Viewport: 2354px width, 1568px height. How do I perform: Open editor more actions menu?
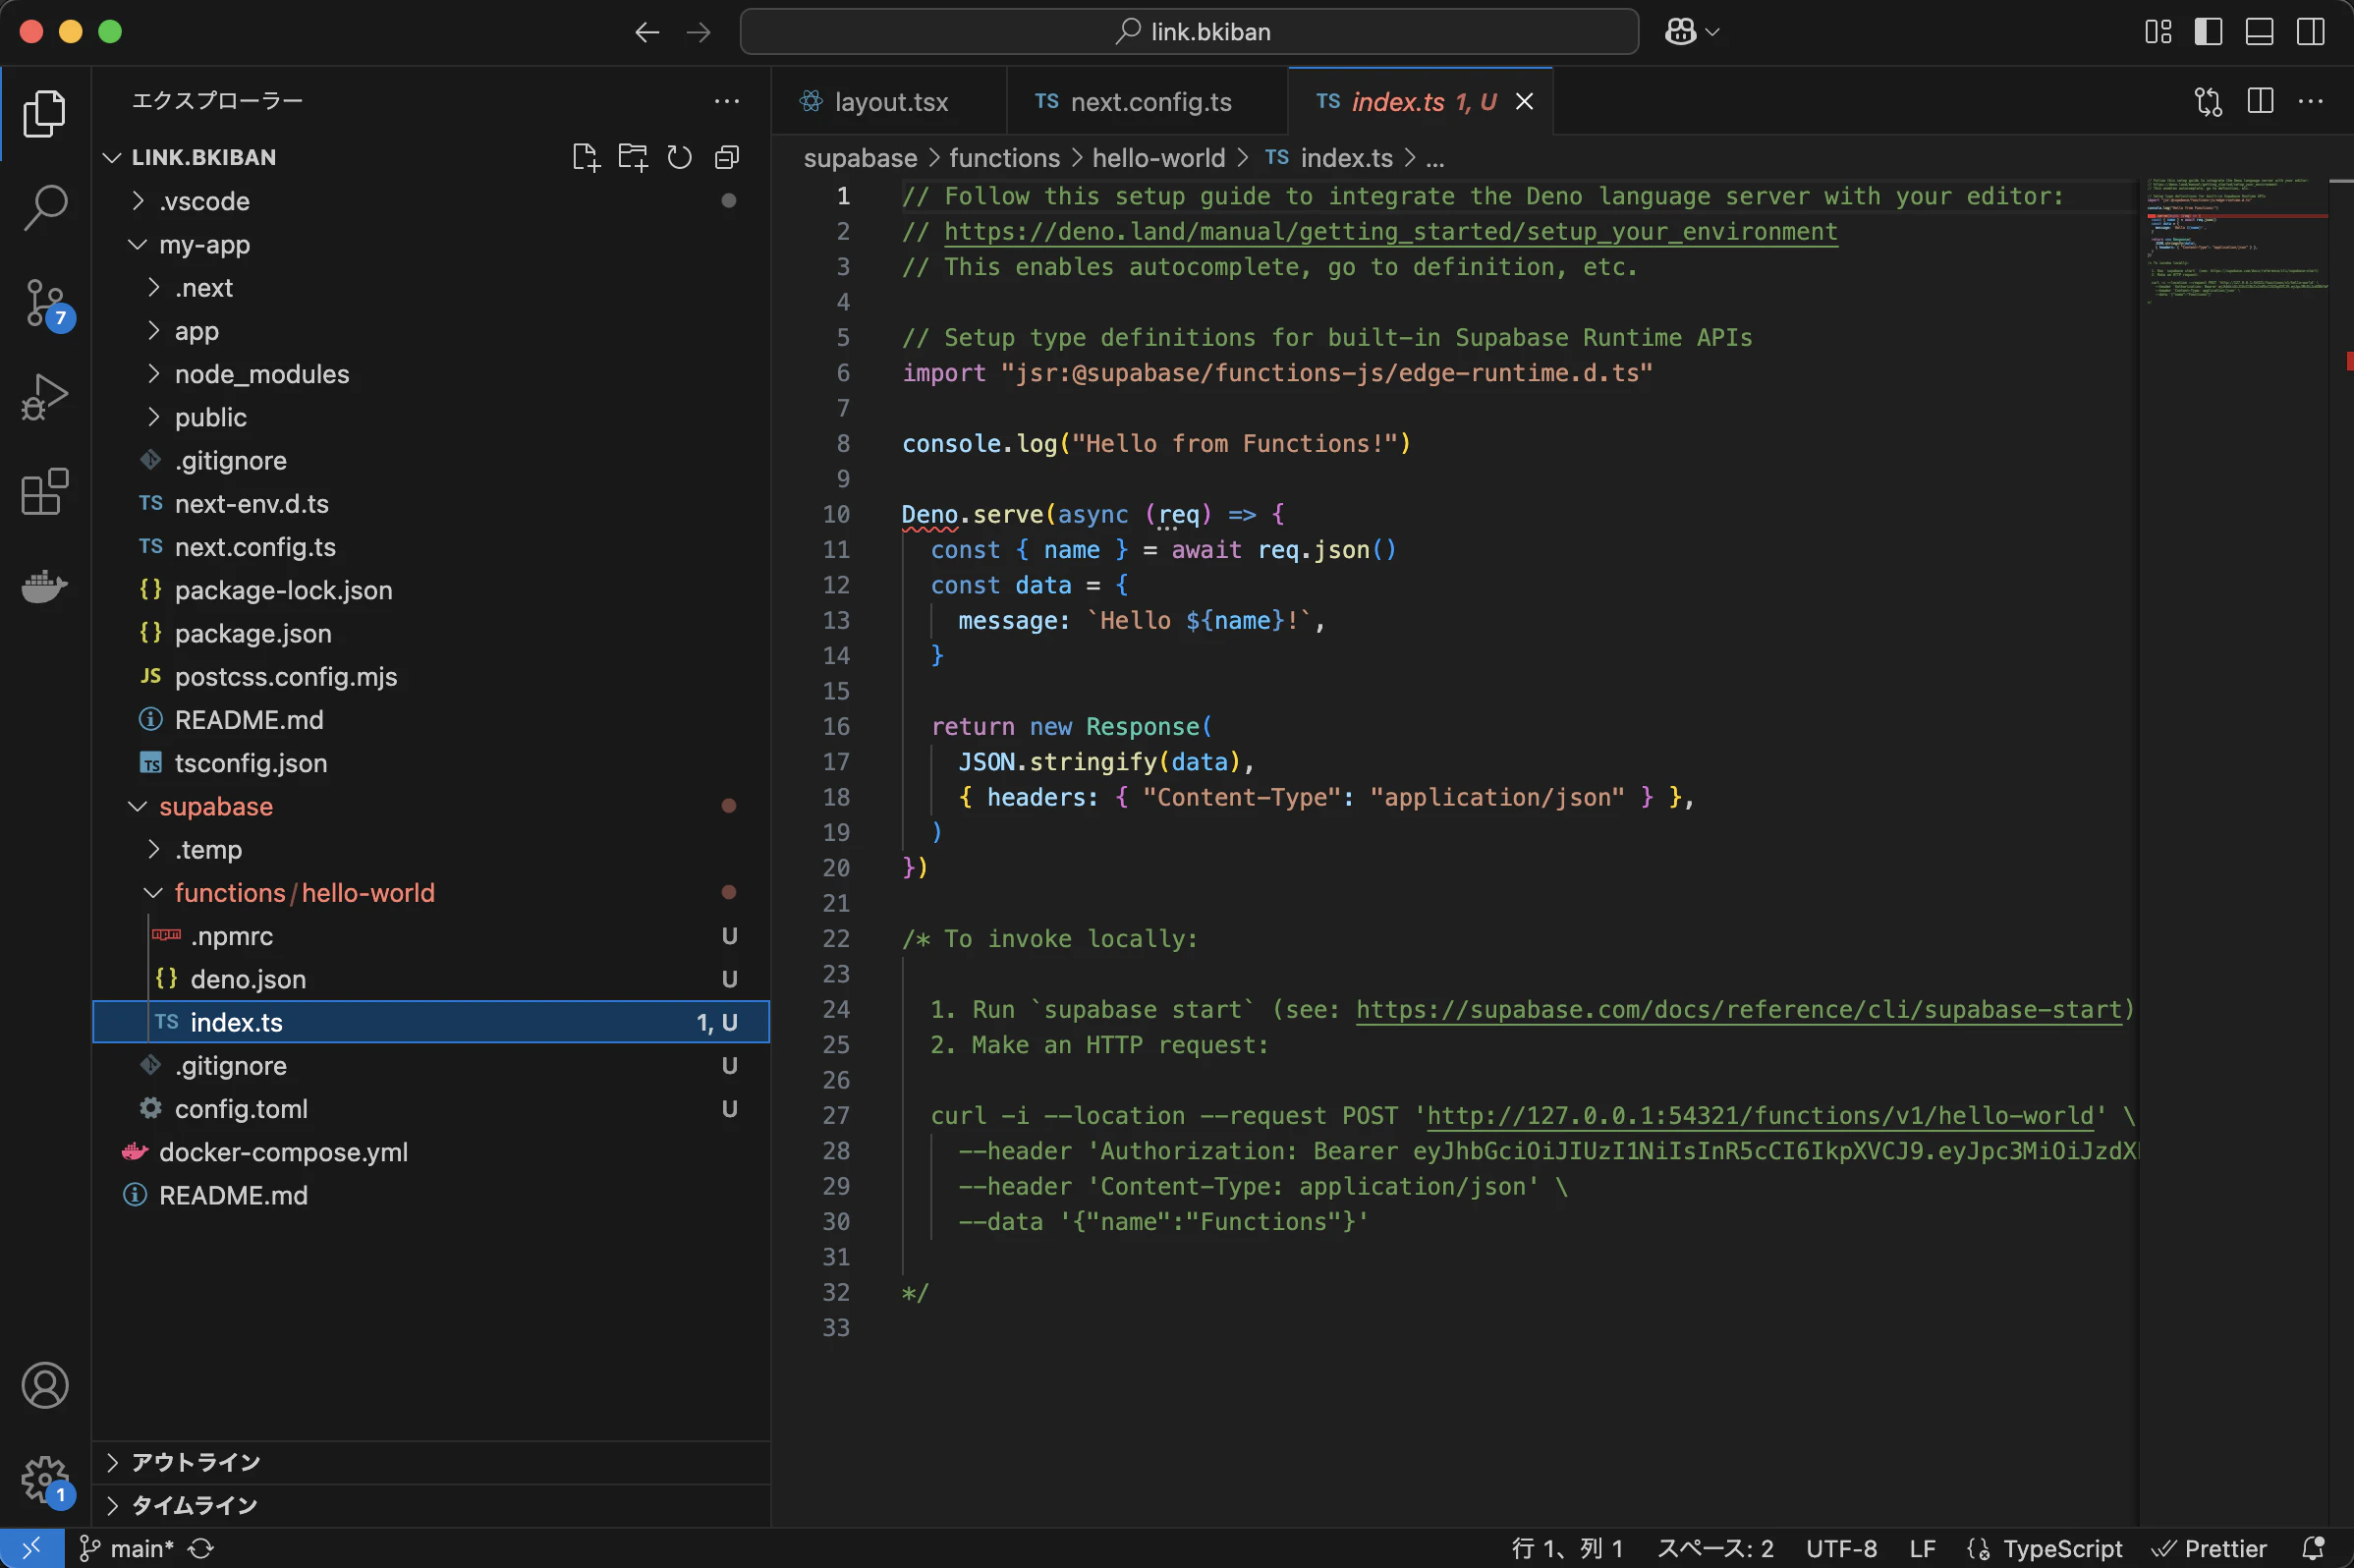tap(2311, 101)
